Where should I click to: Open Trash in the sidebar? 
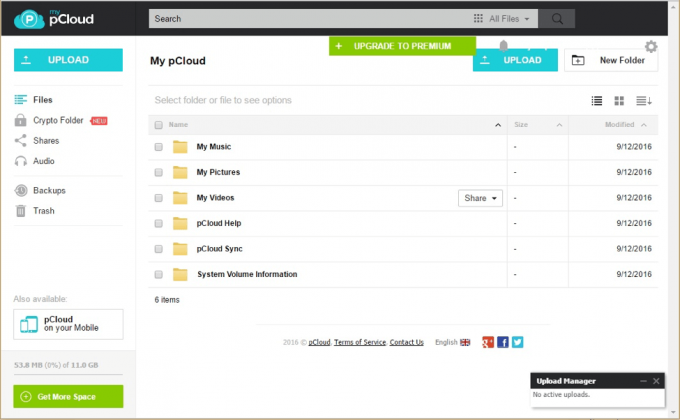pos(35,211)
